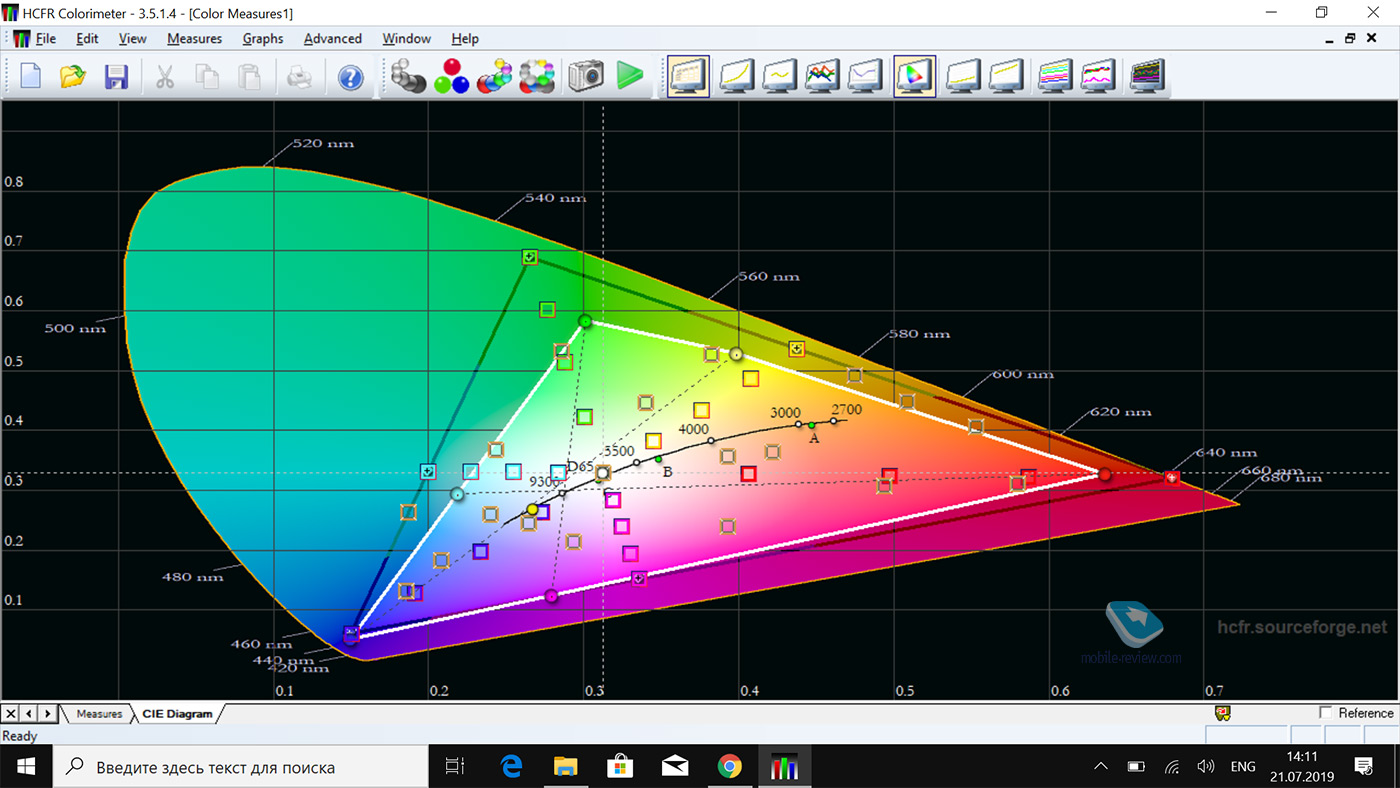This screenshot has height=788, width=1400.
Task: Open the Graphs menu
Action: coord(262,39)
